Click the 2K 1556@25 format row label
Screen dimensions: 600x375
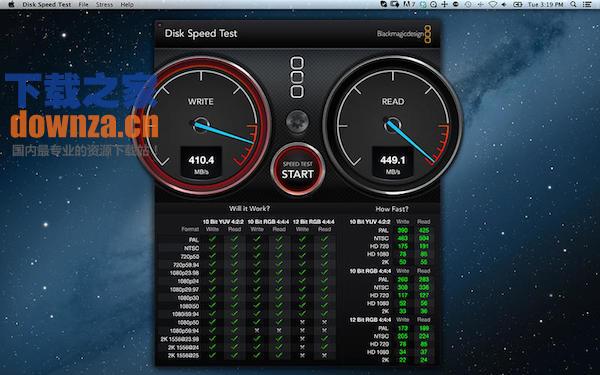point(183,355)
